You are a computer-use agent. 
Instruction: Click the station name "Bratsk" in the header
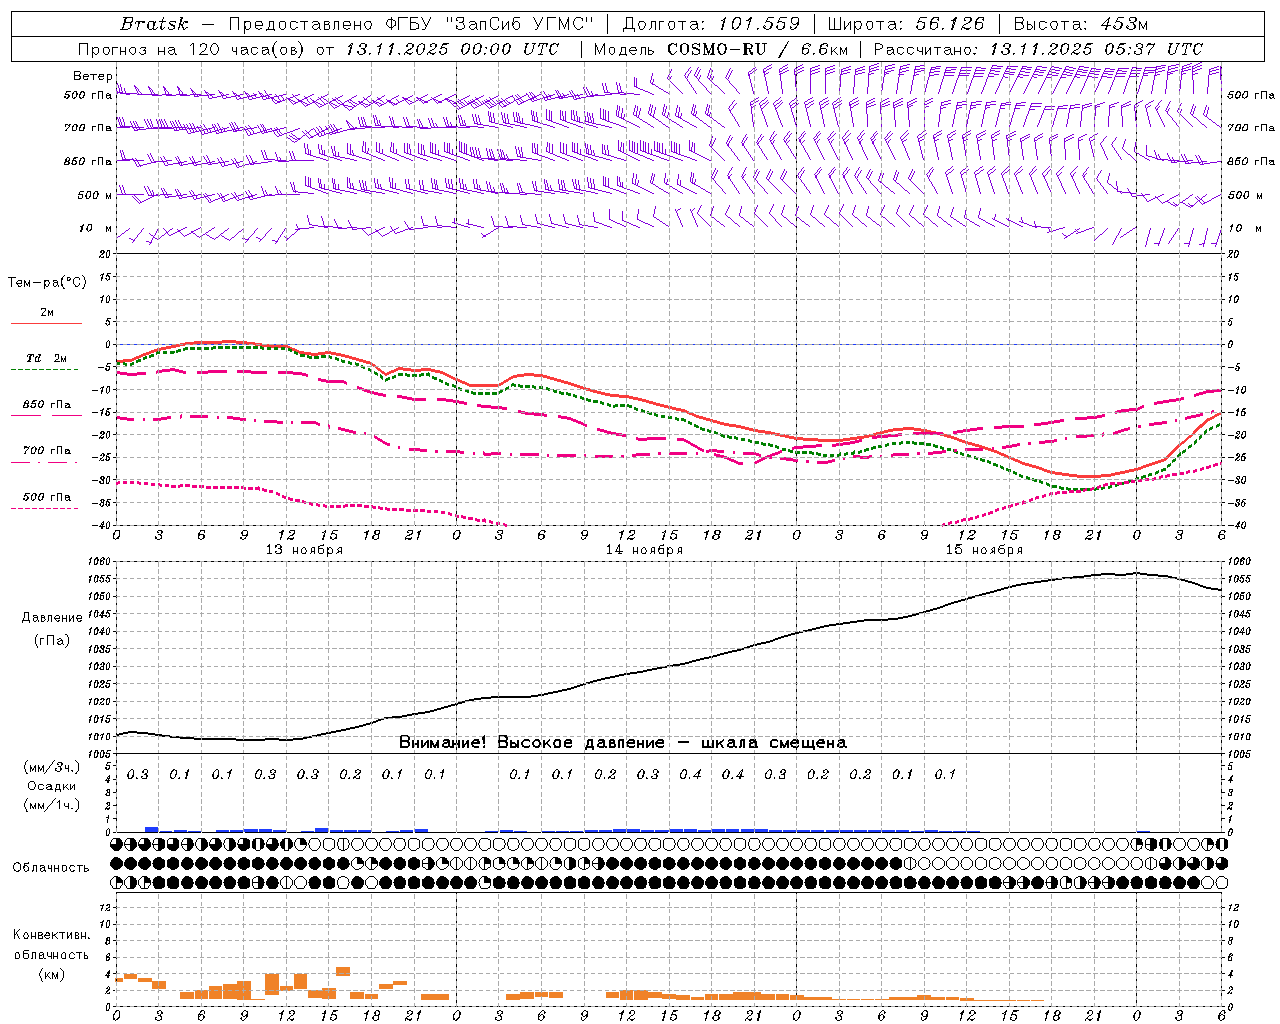coord(154,24)
